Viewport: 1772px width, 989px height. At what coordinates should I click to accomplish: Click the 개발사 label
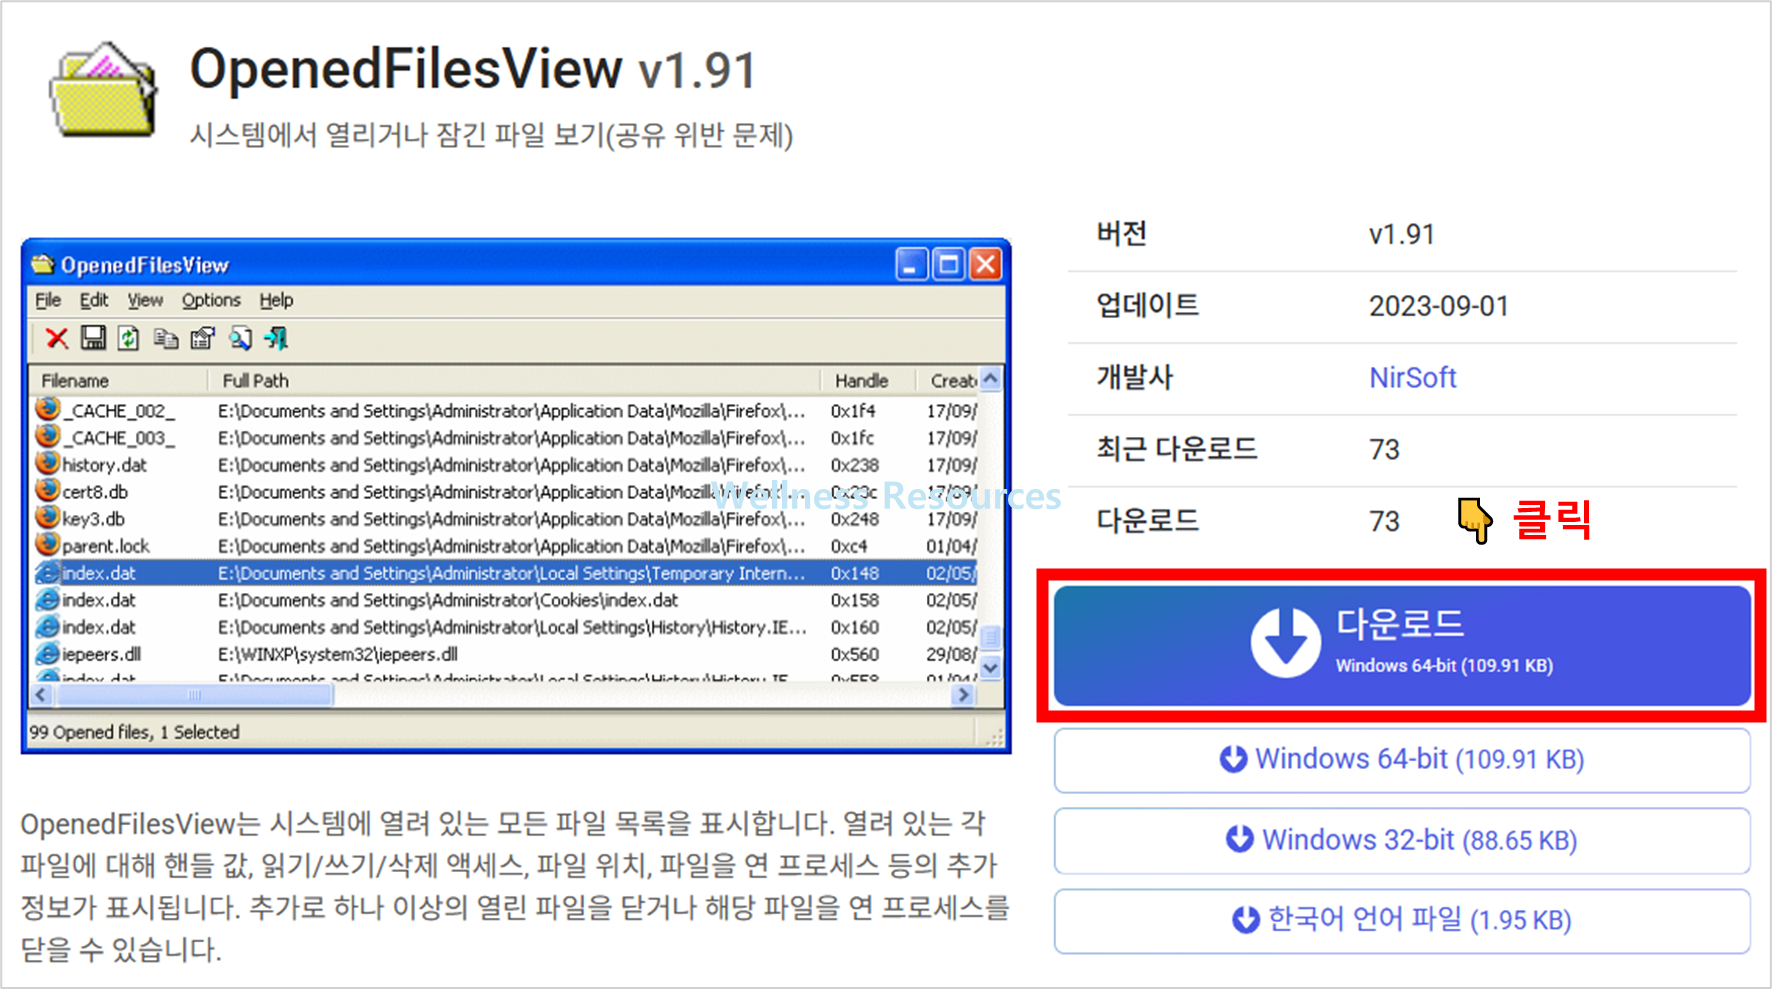[1134, 378]
